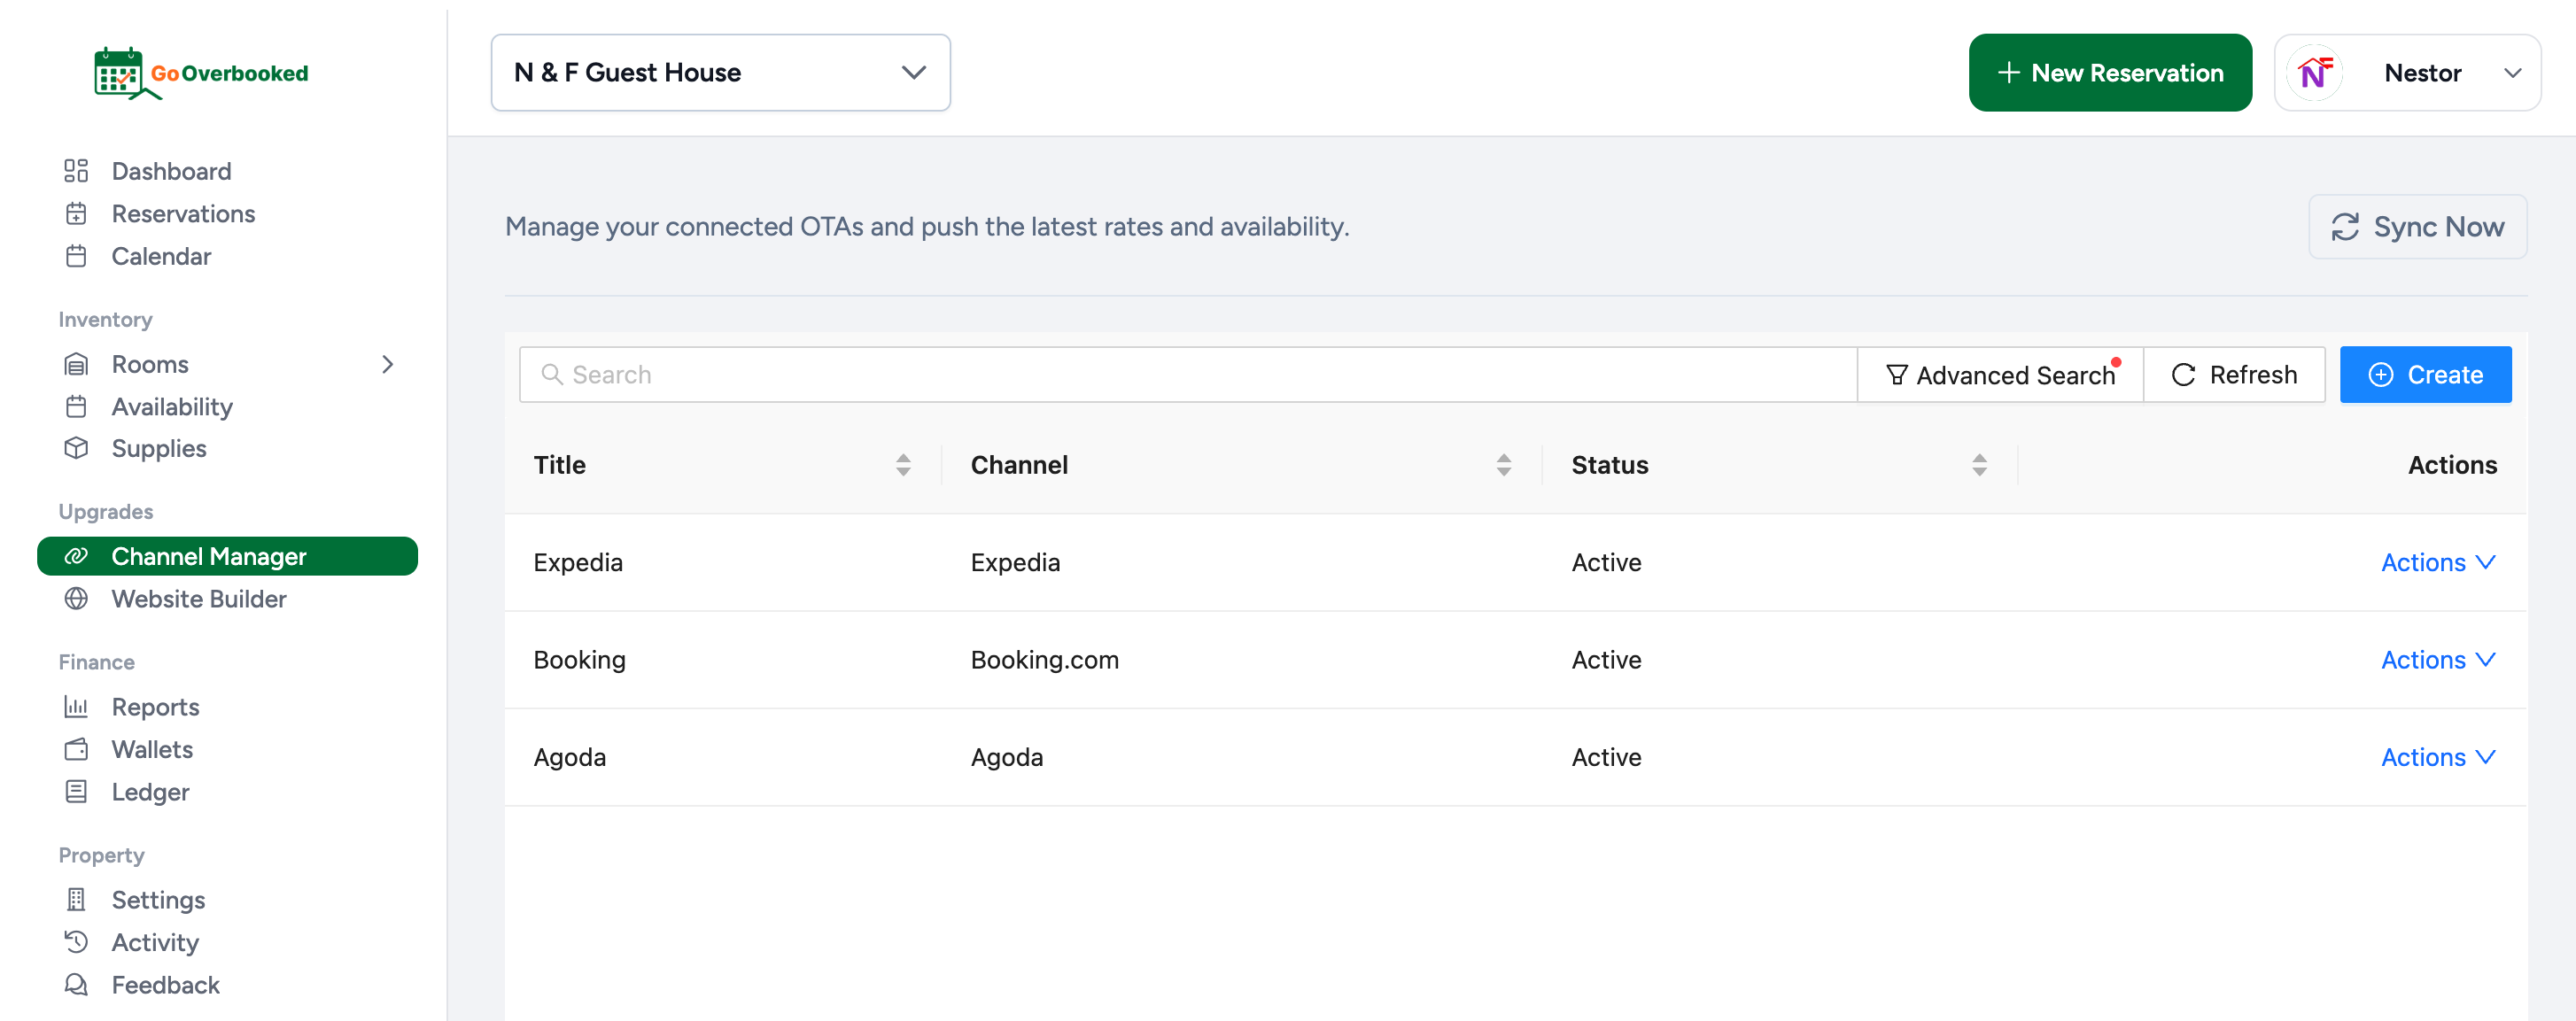
Task: Click the Channel Manager link icon
Action: pos(76,556)
